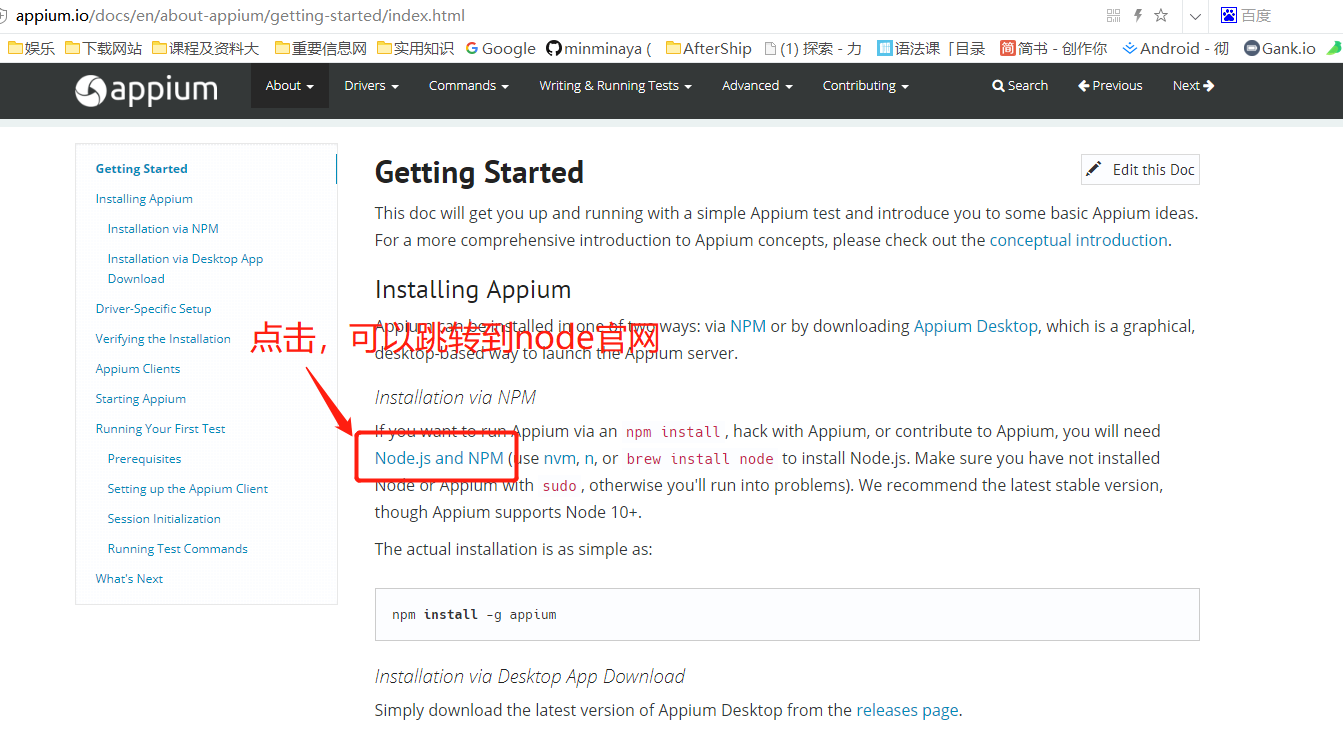
Task: Open the conceptual introduction link
Action: coord(1078,240)
